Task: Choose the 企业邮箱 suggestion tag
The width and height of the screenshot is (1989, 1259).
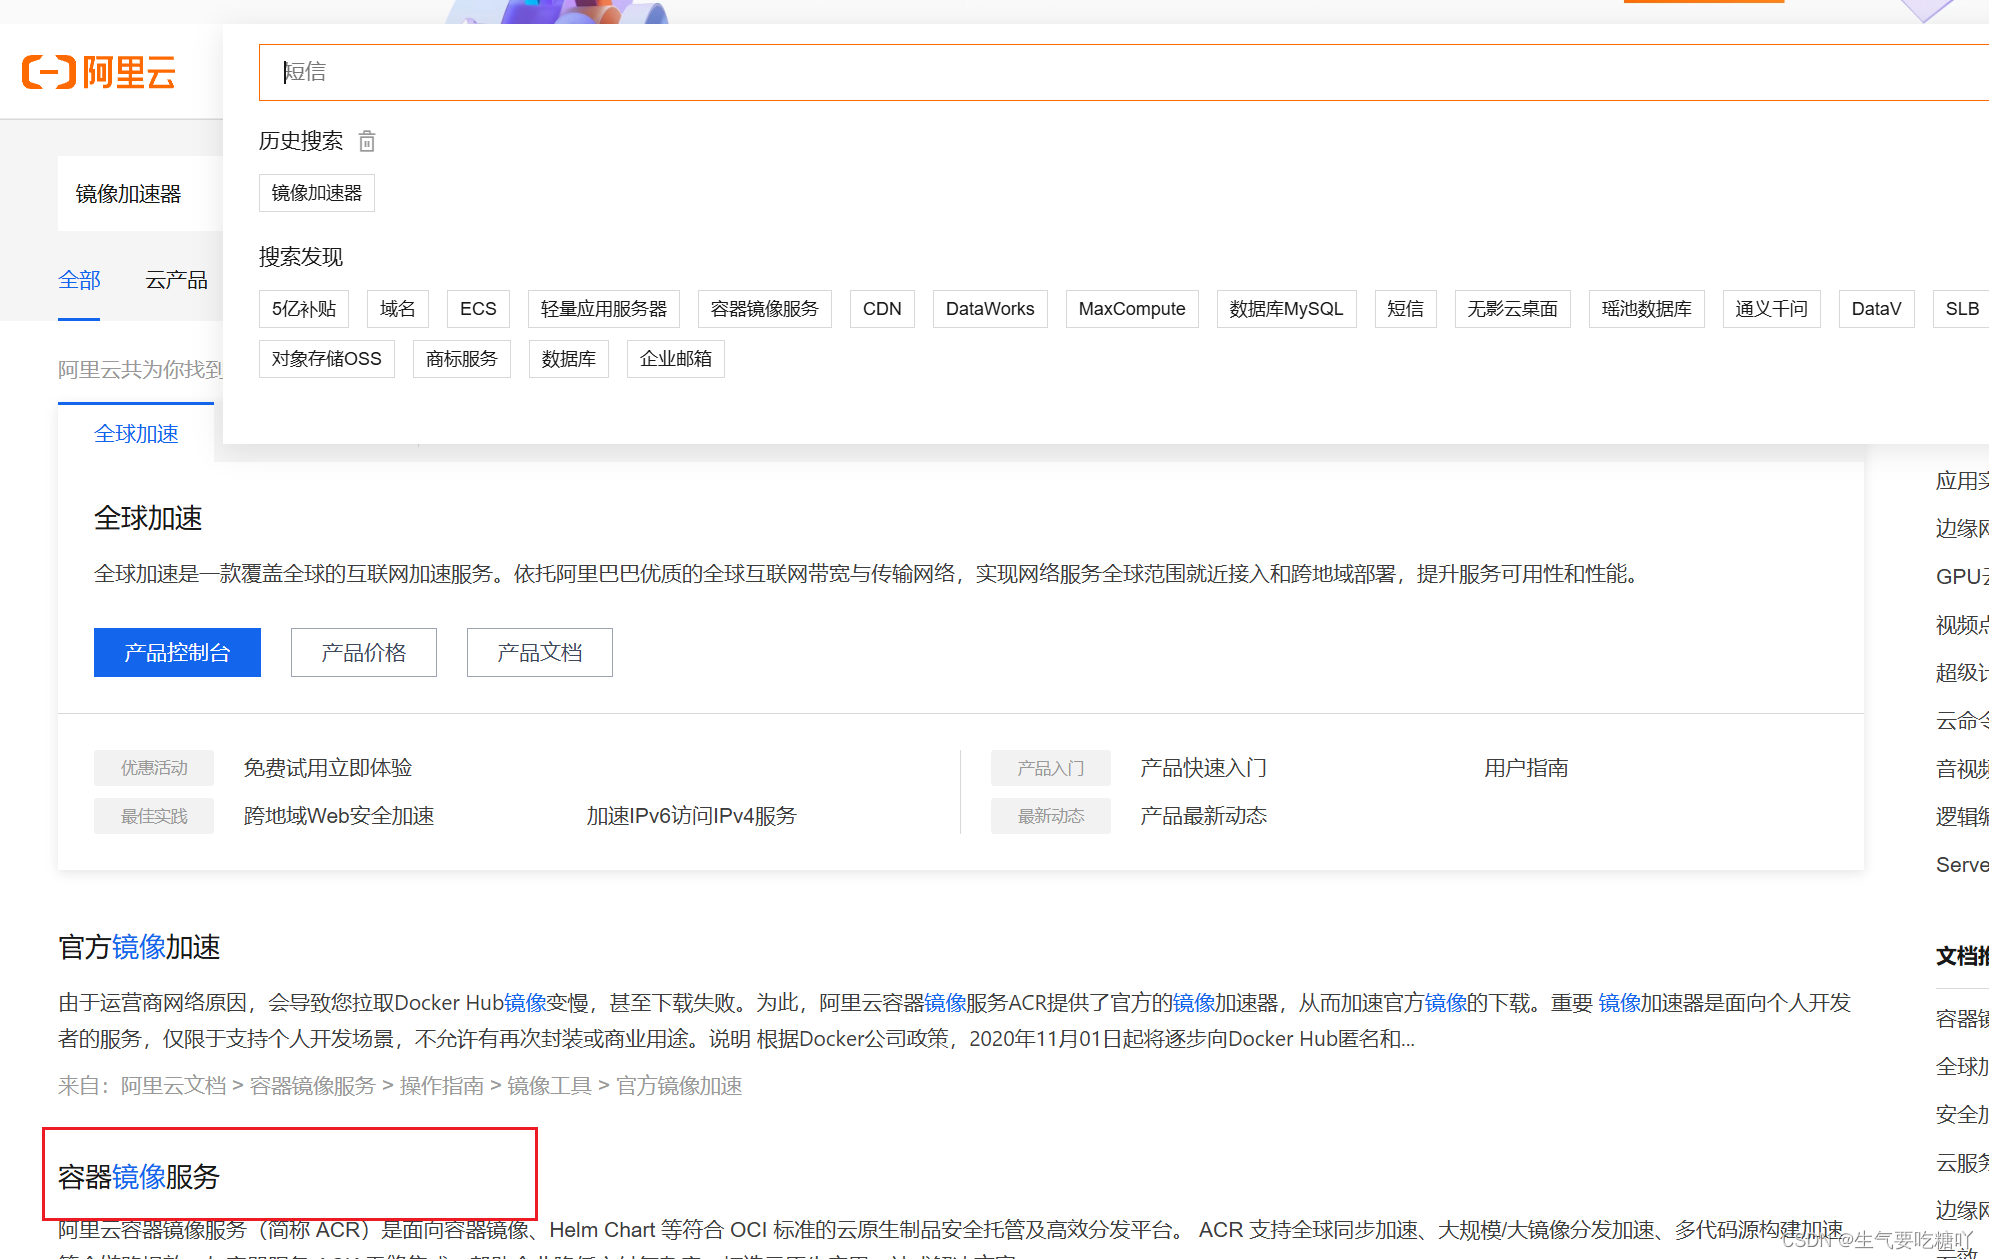Action: click(x=676, y=359)
